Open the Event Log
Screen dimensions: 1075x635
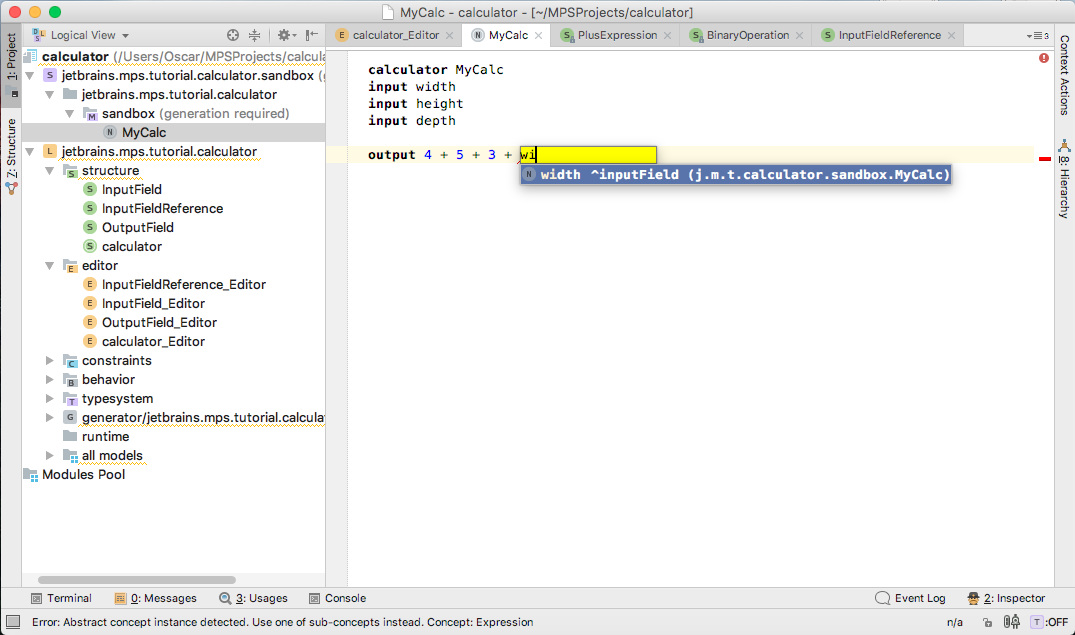pyautogui.click(x=910, y=598)
